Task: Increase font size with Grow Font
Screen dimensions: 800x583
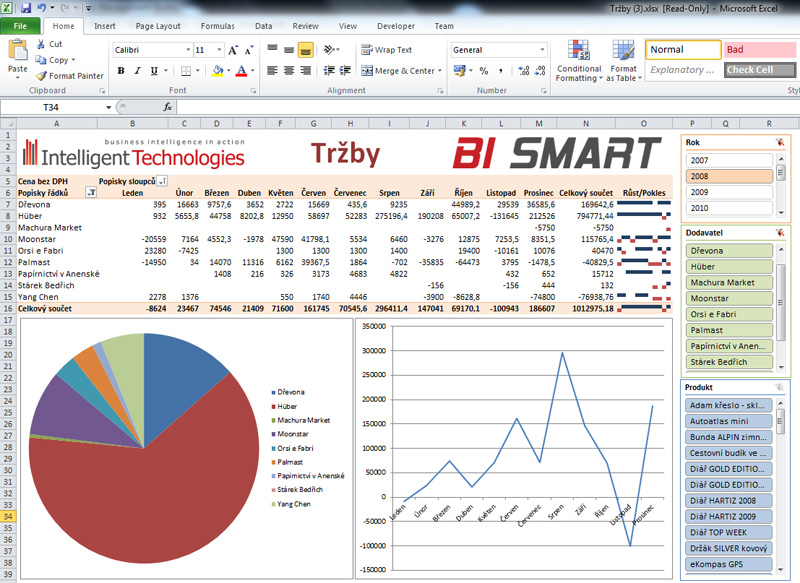Action: pos(233,50)
